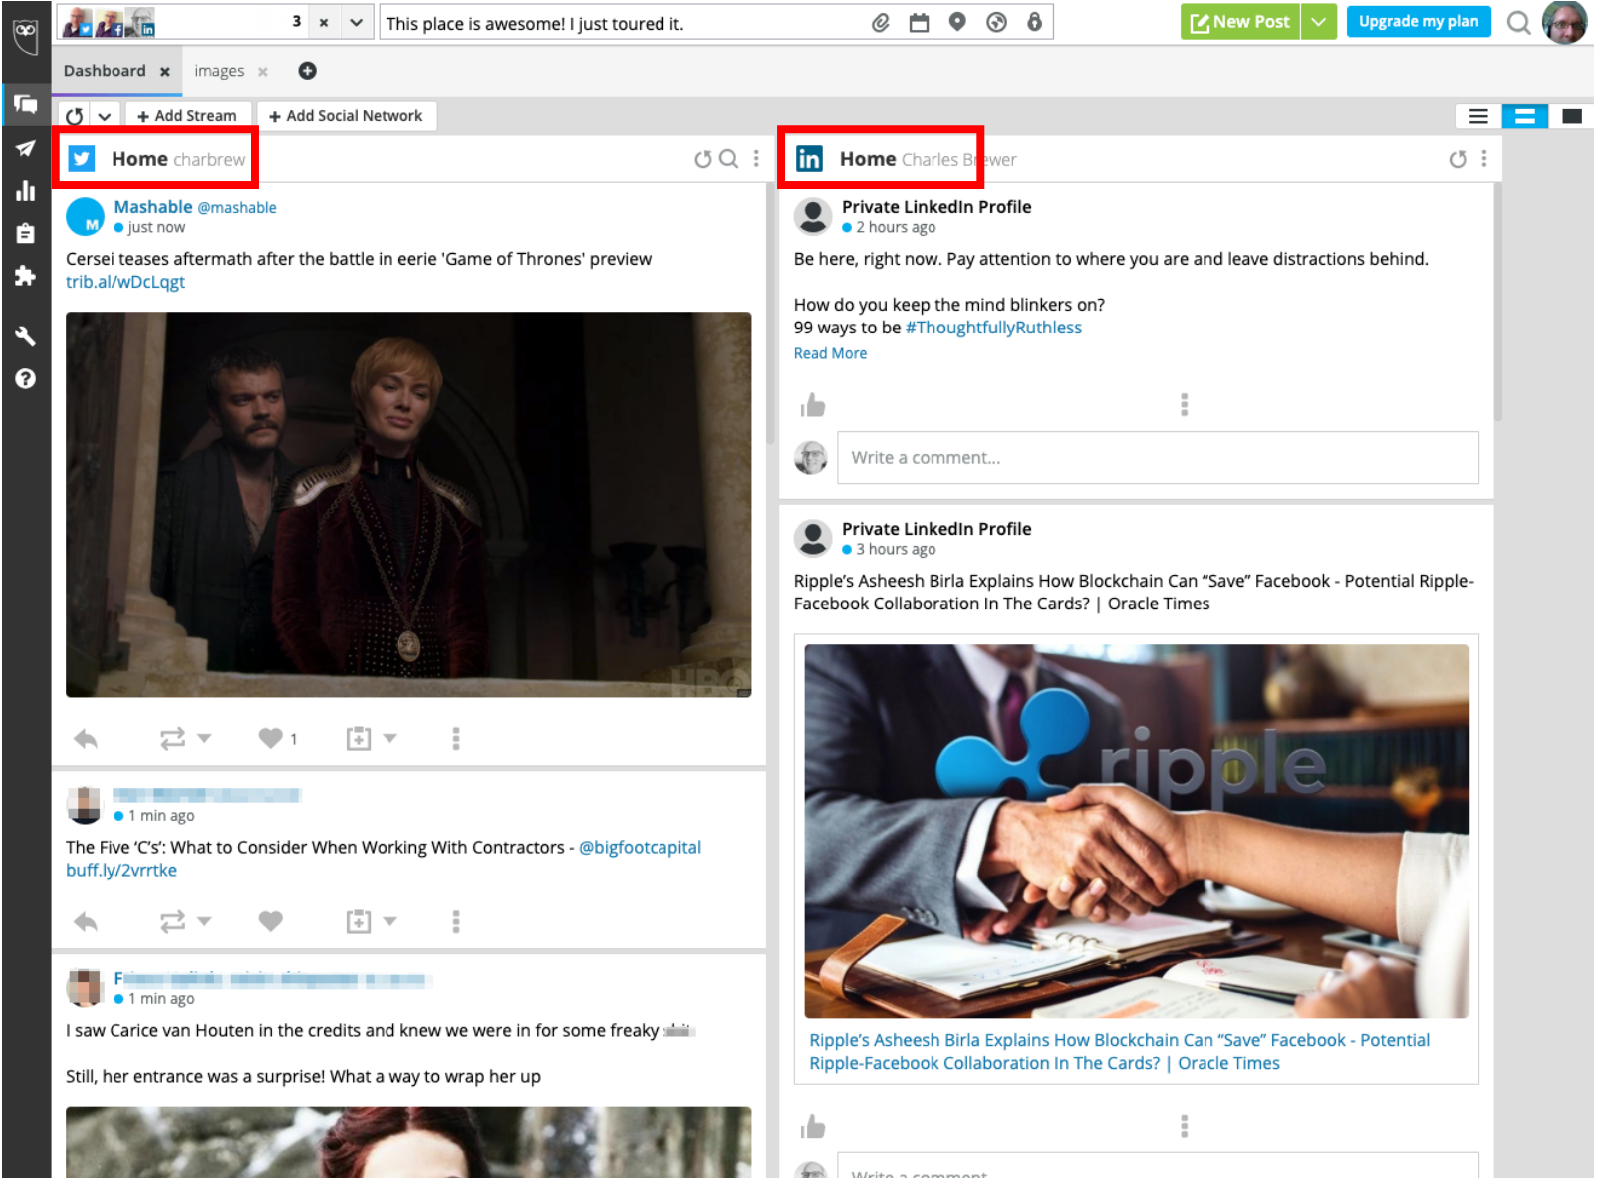The width and height of the screenshot is (1598, 1178).
Task: Open Tools wrench icon in sidebar
Action: point(26,336)
